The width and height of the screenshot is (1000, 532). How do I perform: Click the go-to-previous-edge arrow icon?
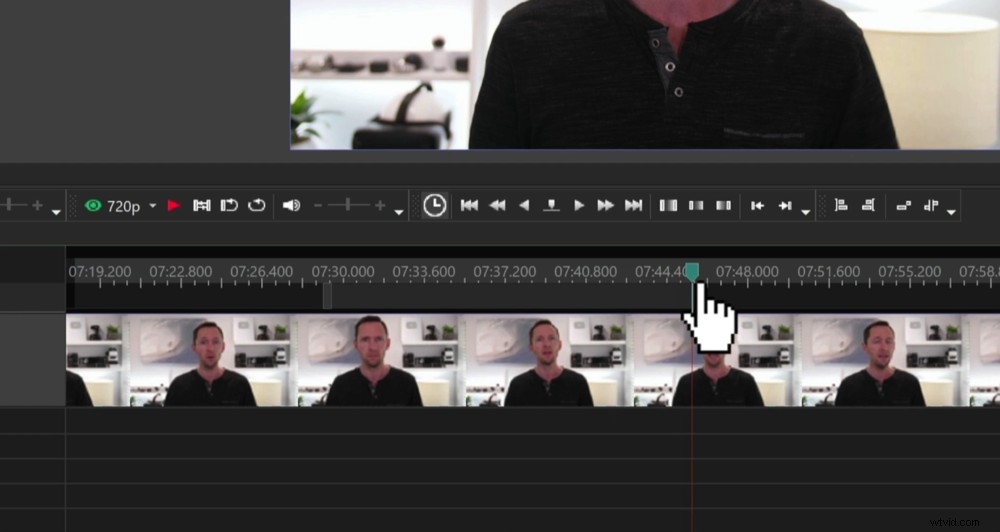(x=757, y=205)
